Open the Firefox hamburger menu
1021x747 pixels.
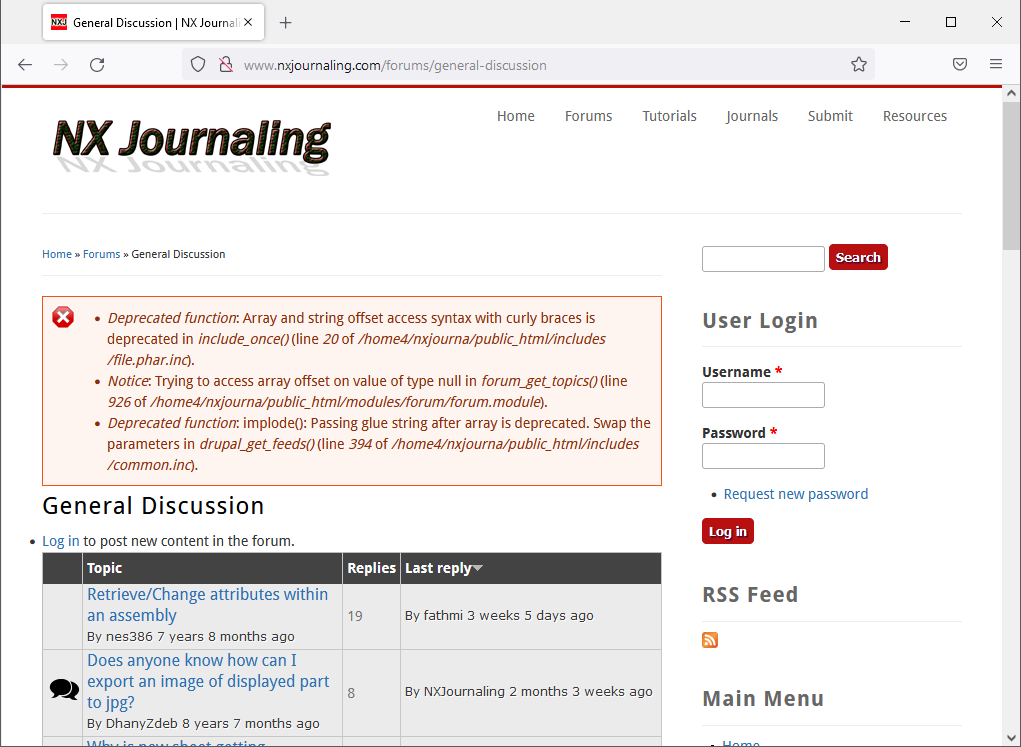996,64
